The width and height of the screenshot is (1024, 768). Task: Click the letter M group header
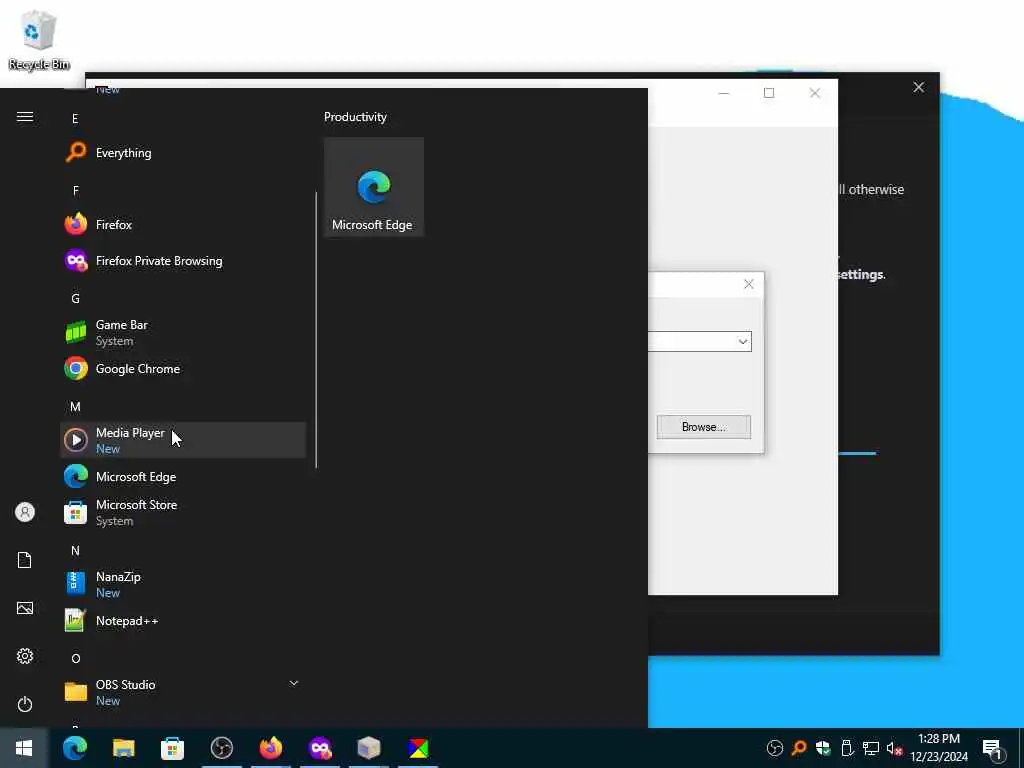75,407
